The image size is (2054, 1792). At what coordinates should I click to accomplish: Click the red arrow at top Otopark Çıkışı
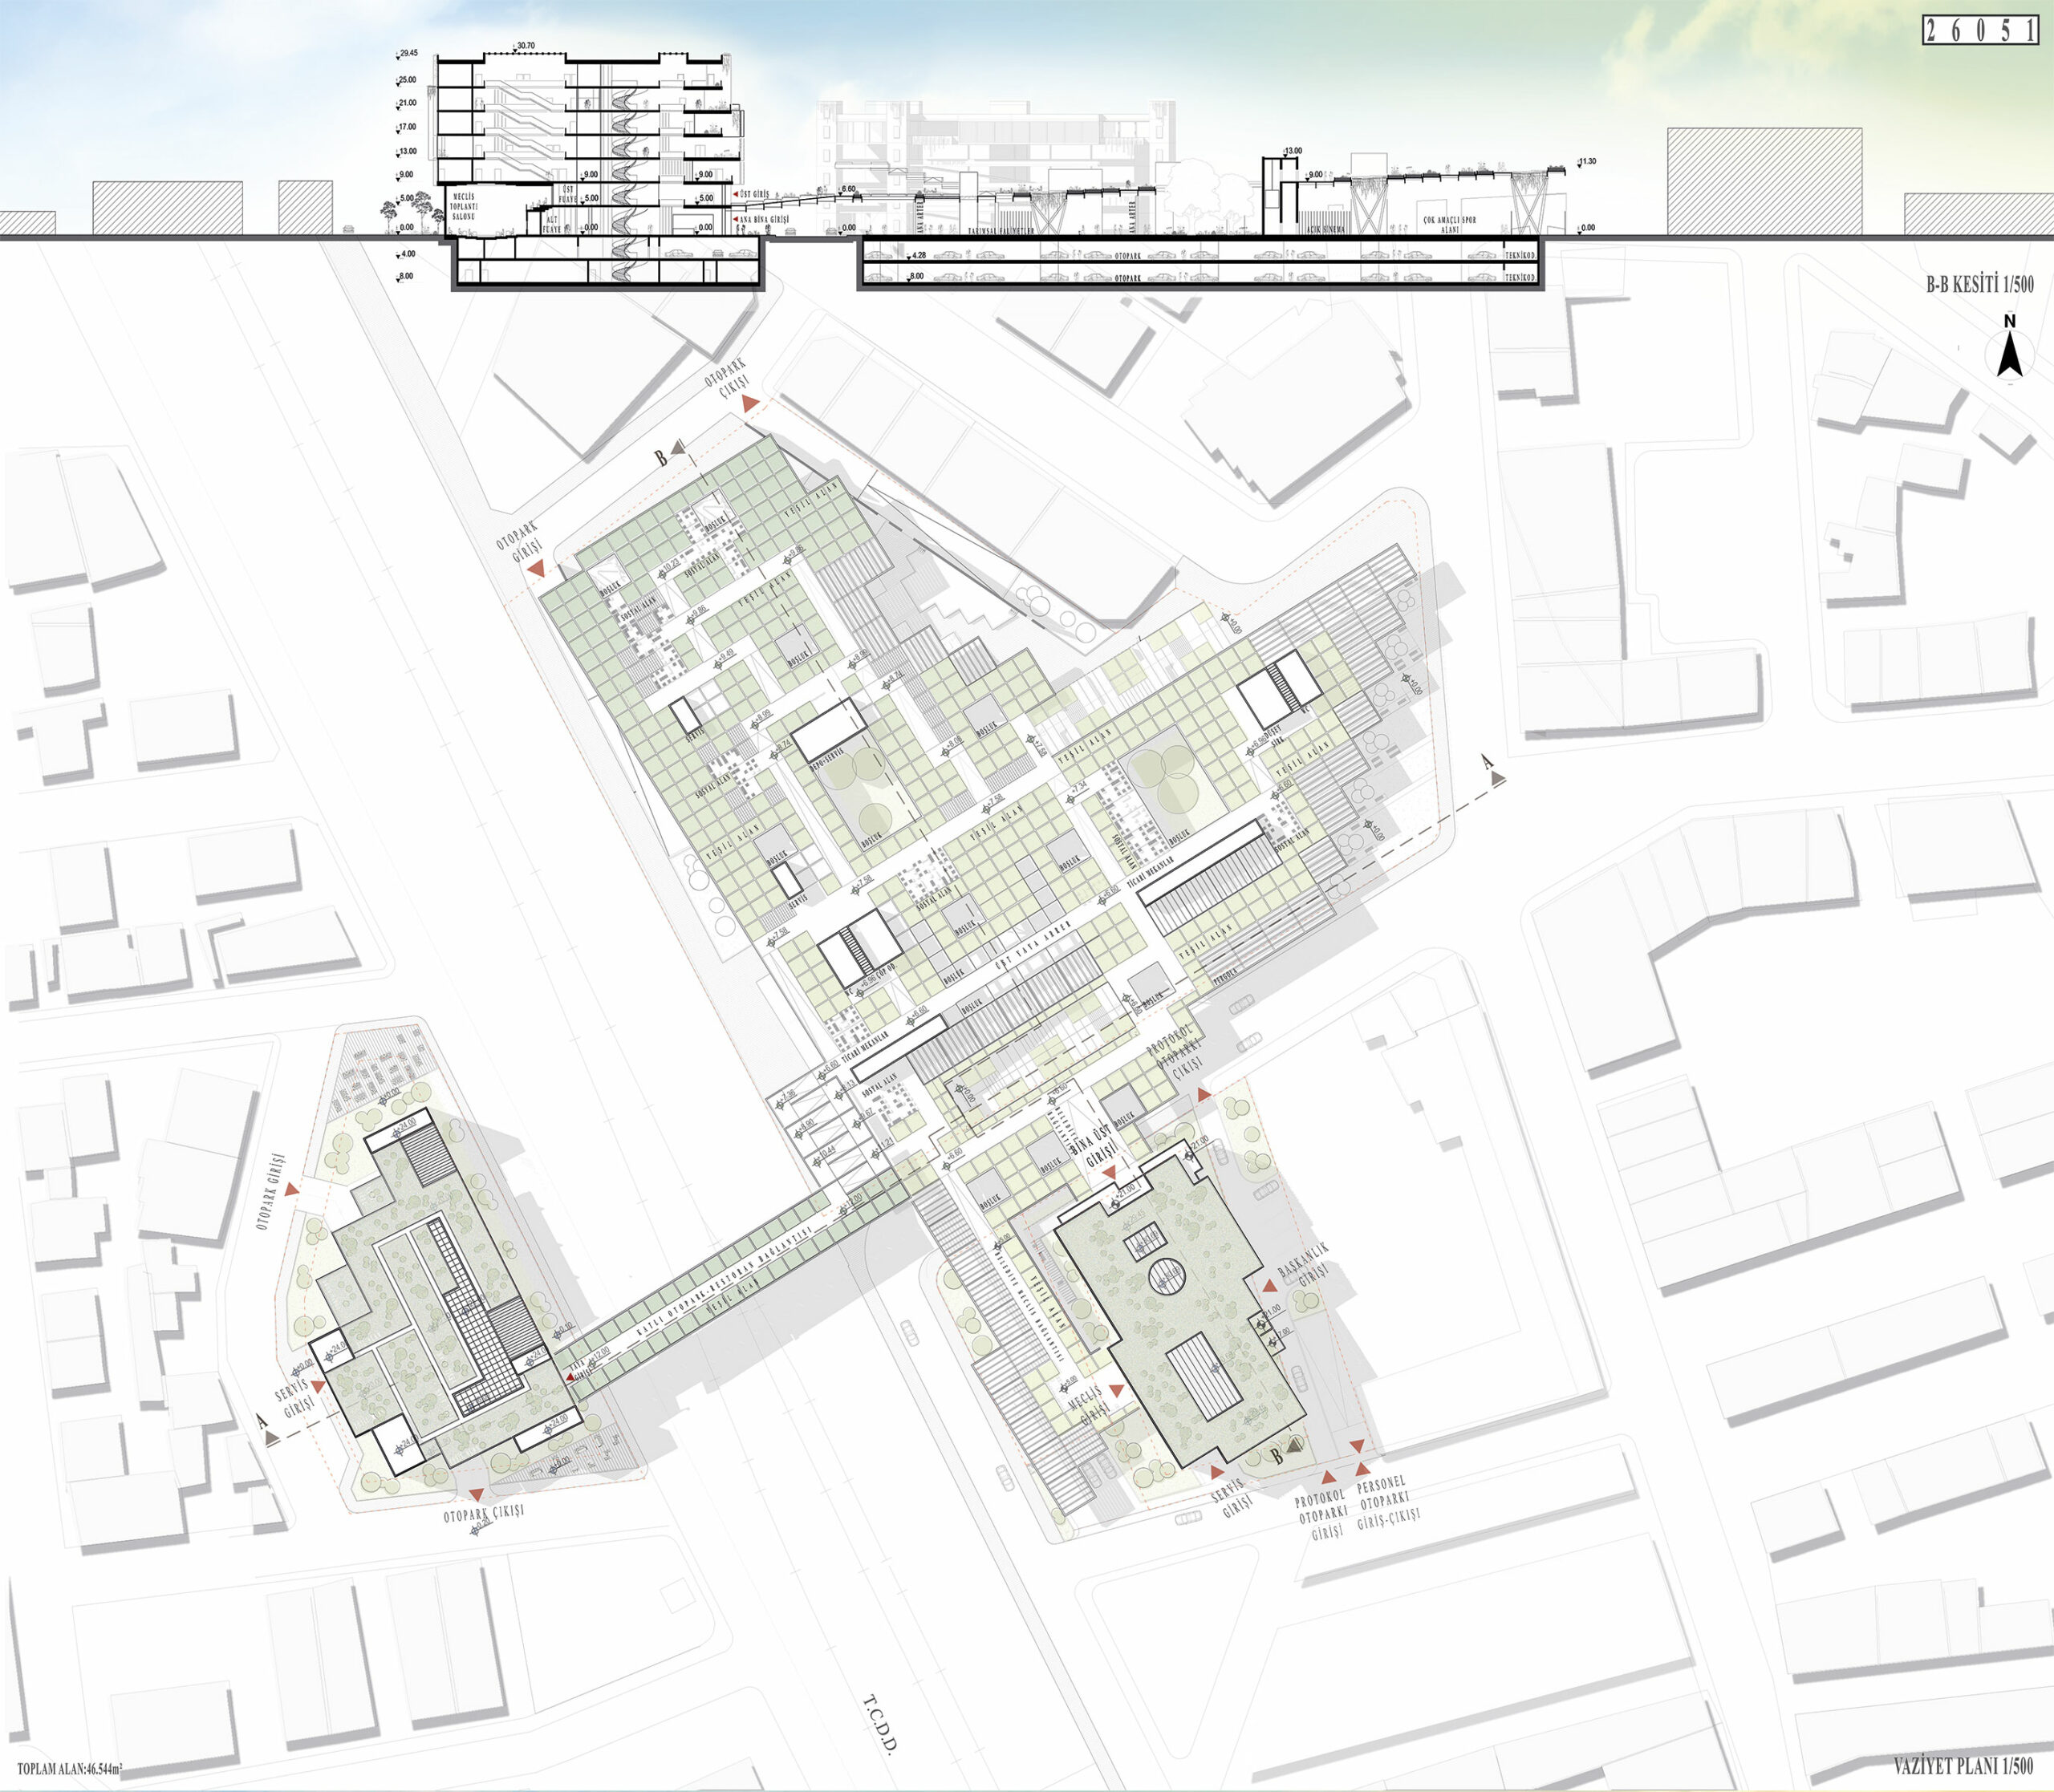(x=751, y=403)
